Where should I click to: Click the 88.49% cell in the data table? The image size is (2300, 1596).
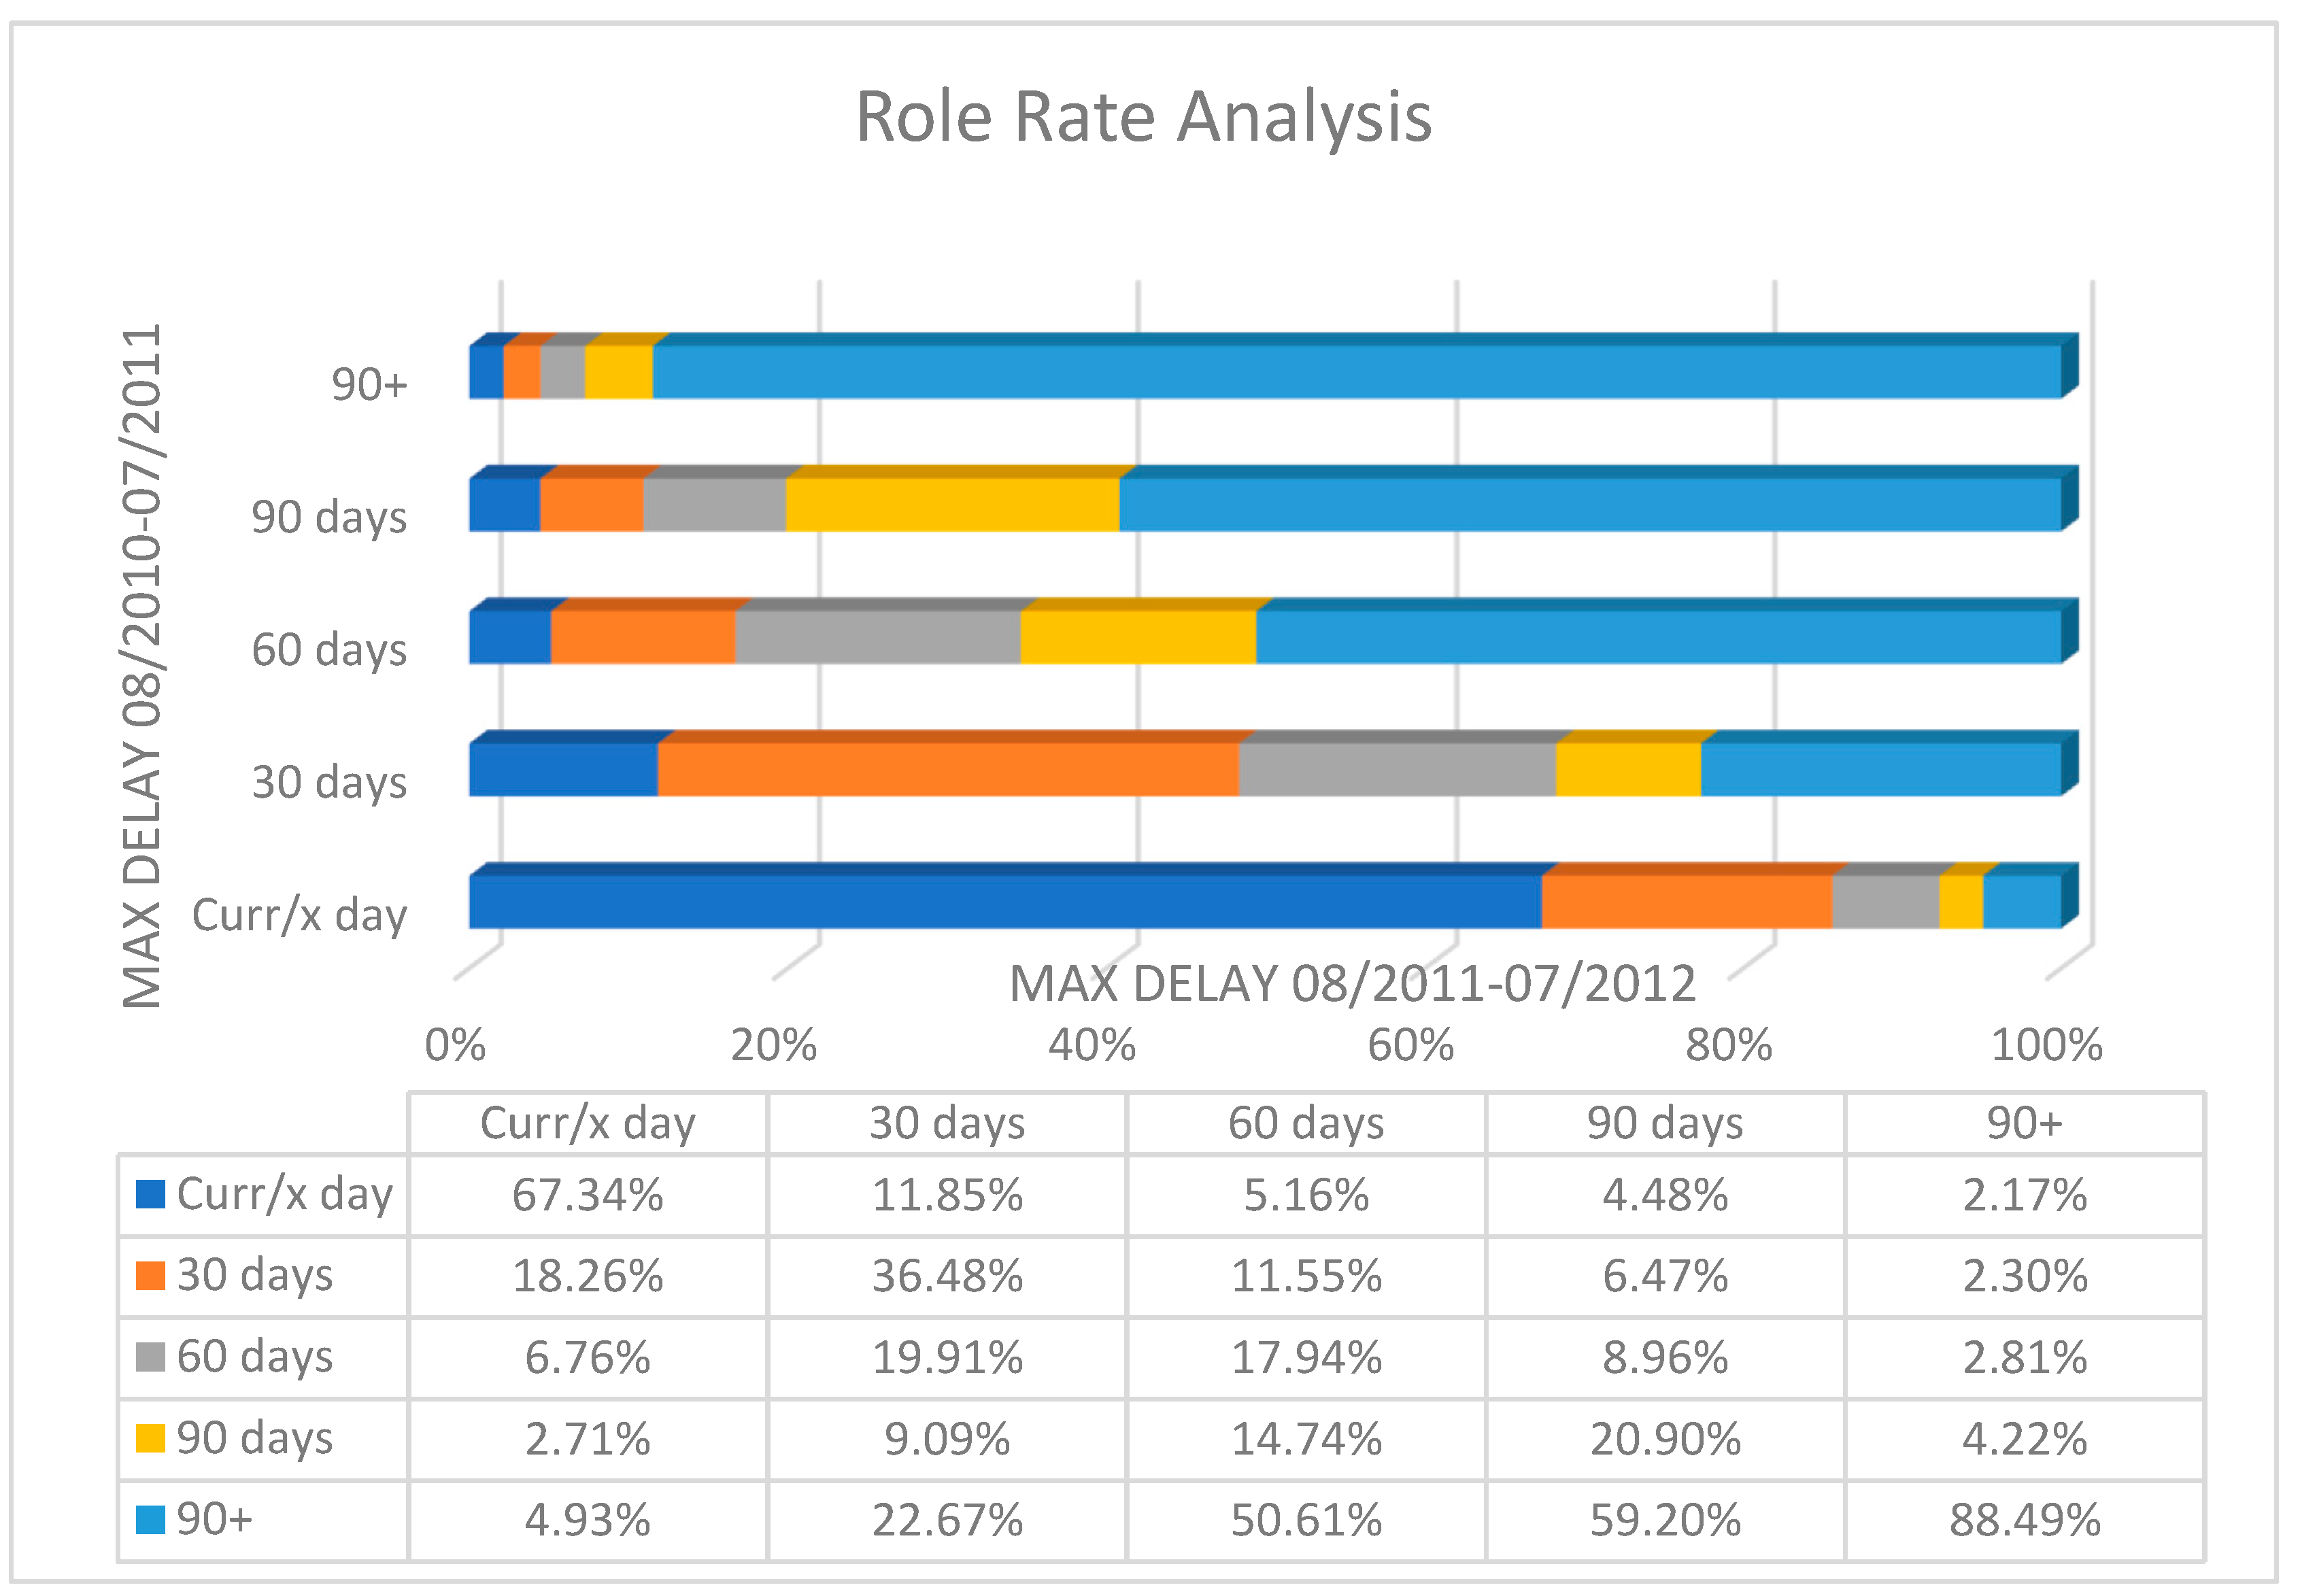[2024, 1520]
